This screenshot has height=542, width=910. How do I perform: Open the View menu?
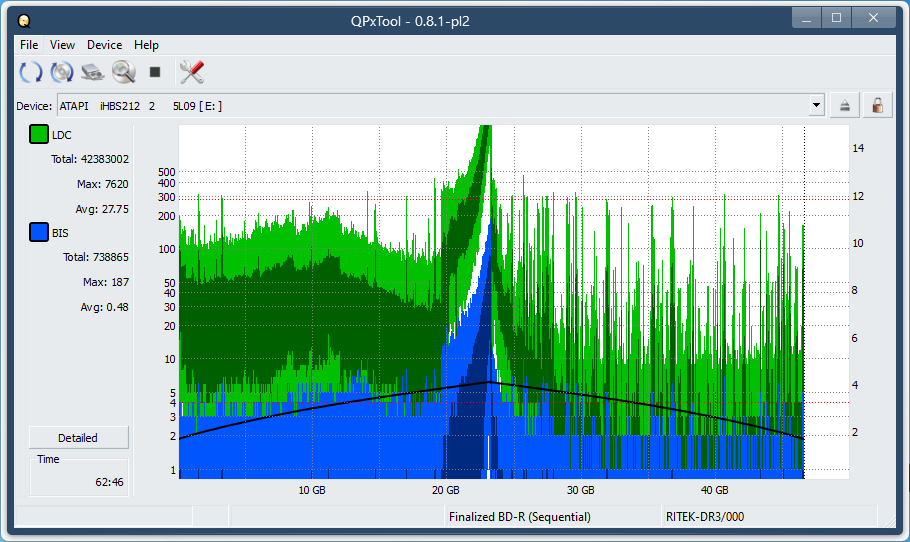coord(62,45)
